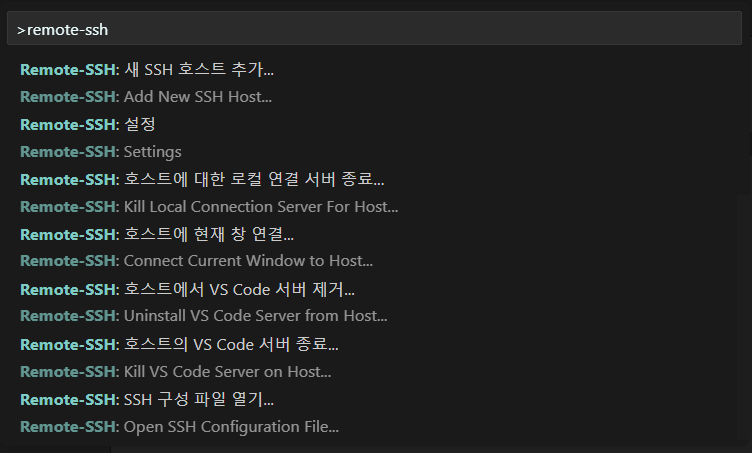752x453 pixels.
Task: Click 'Kill Local Connection Server For Host...' text
Action: [261, 207]
